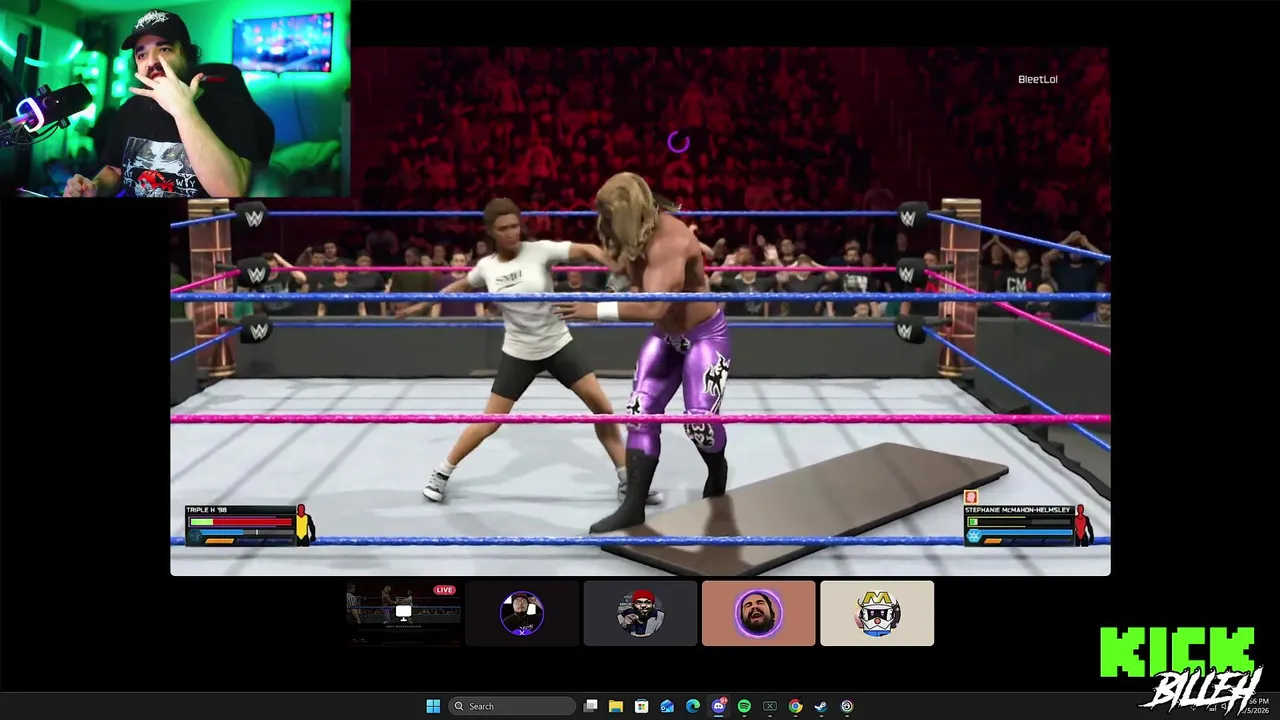Select the speaking participant with the purple ring
Image resolution: width=1280 pixels, height=720 pixels.
tap(758, 613)
